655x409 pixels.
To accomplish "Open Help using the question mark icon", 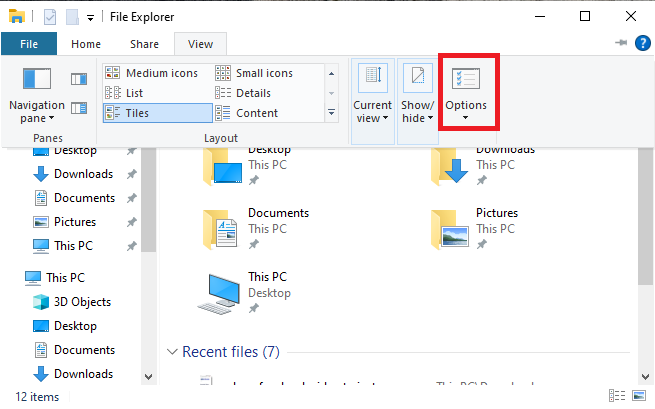I will coord(642,43).
